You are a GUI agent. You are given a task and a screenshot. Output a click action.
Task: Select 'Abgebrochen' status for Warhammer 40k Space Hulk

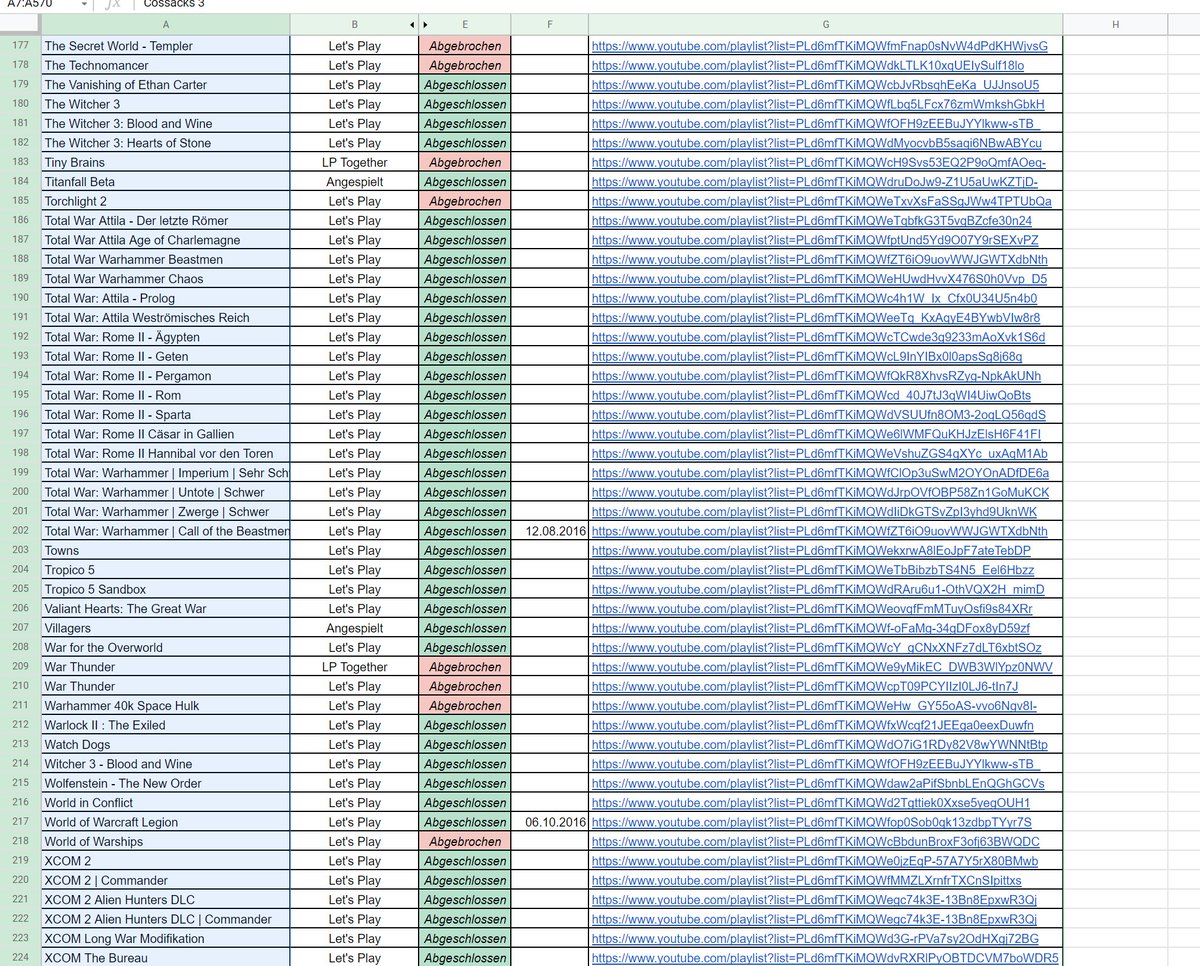coord(465,705)
